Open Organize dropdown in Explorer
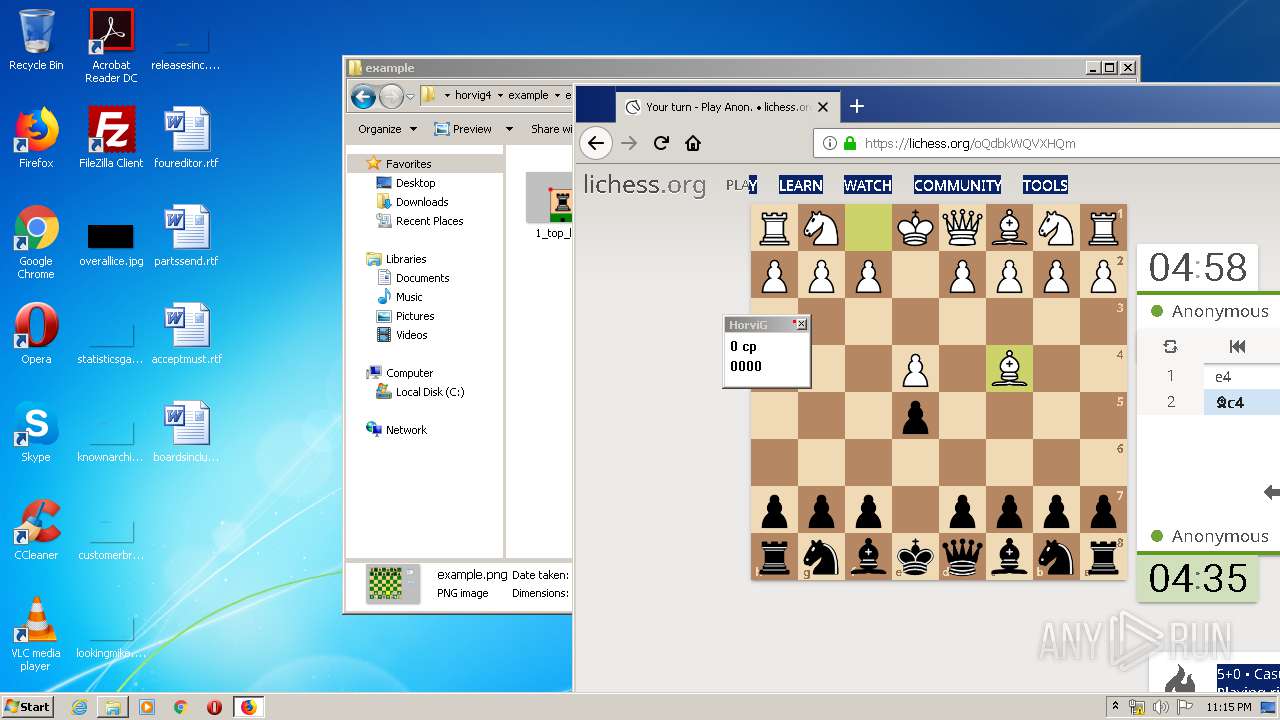The image size is (1280, 720). point(386,129)
